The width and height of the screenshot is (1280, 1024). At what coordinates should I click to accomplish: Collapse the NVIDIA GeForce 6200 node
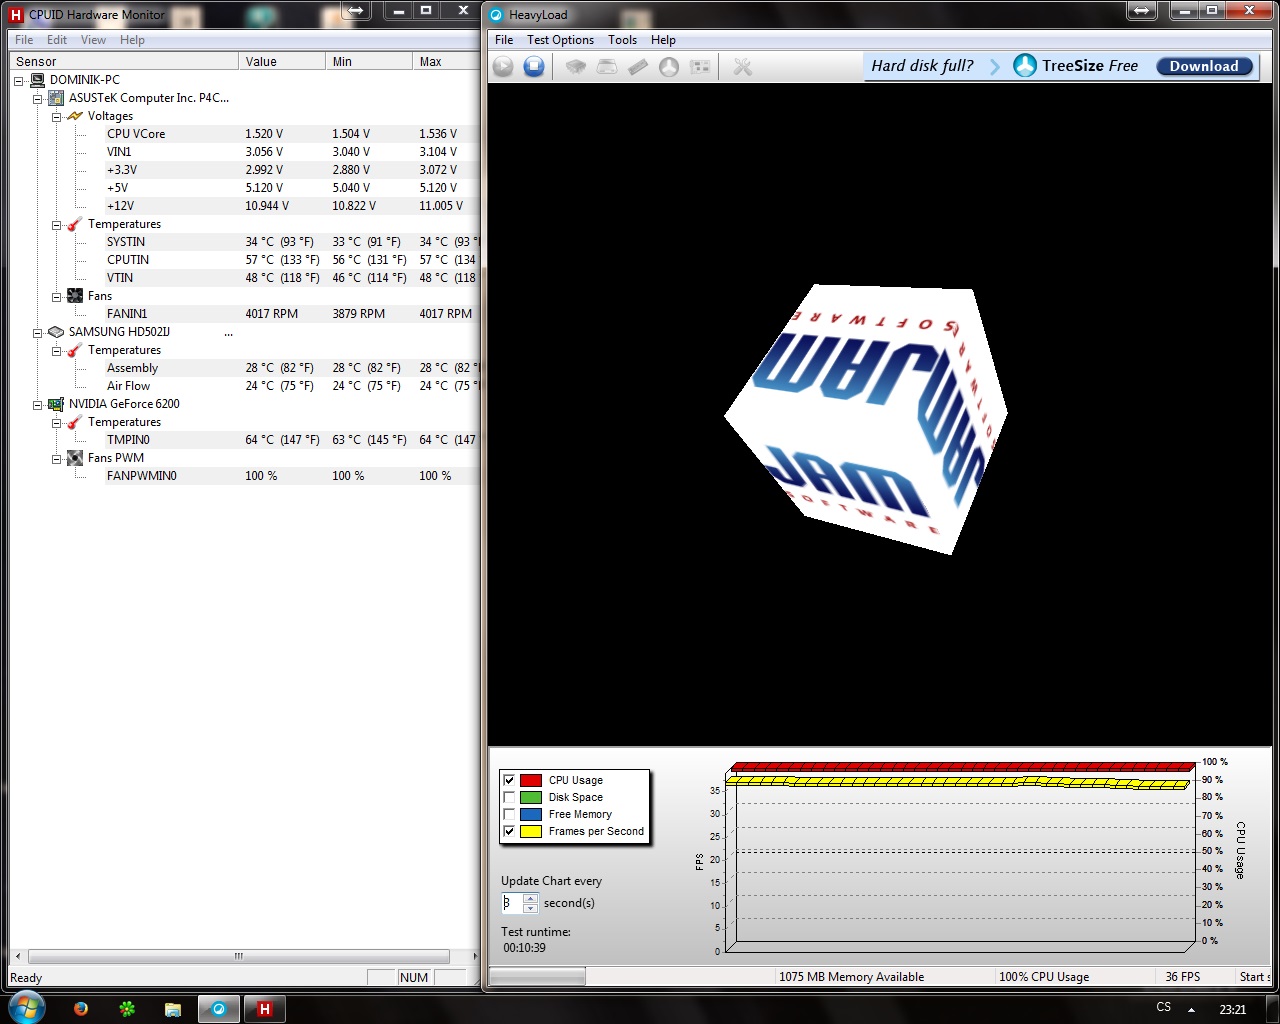pyautogui.click(x=37, y=404)
